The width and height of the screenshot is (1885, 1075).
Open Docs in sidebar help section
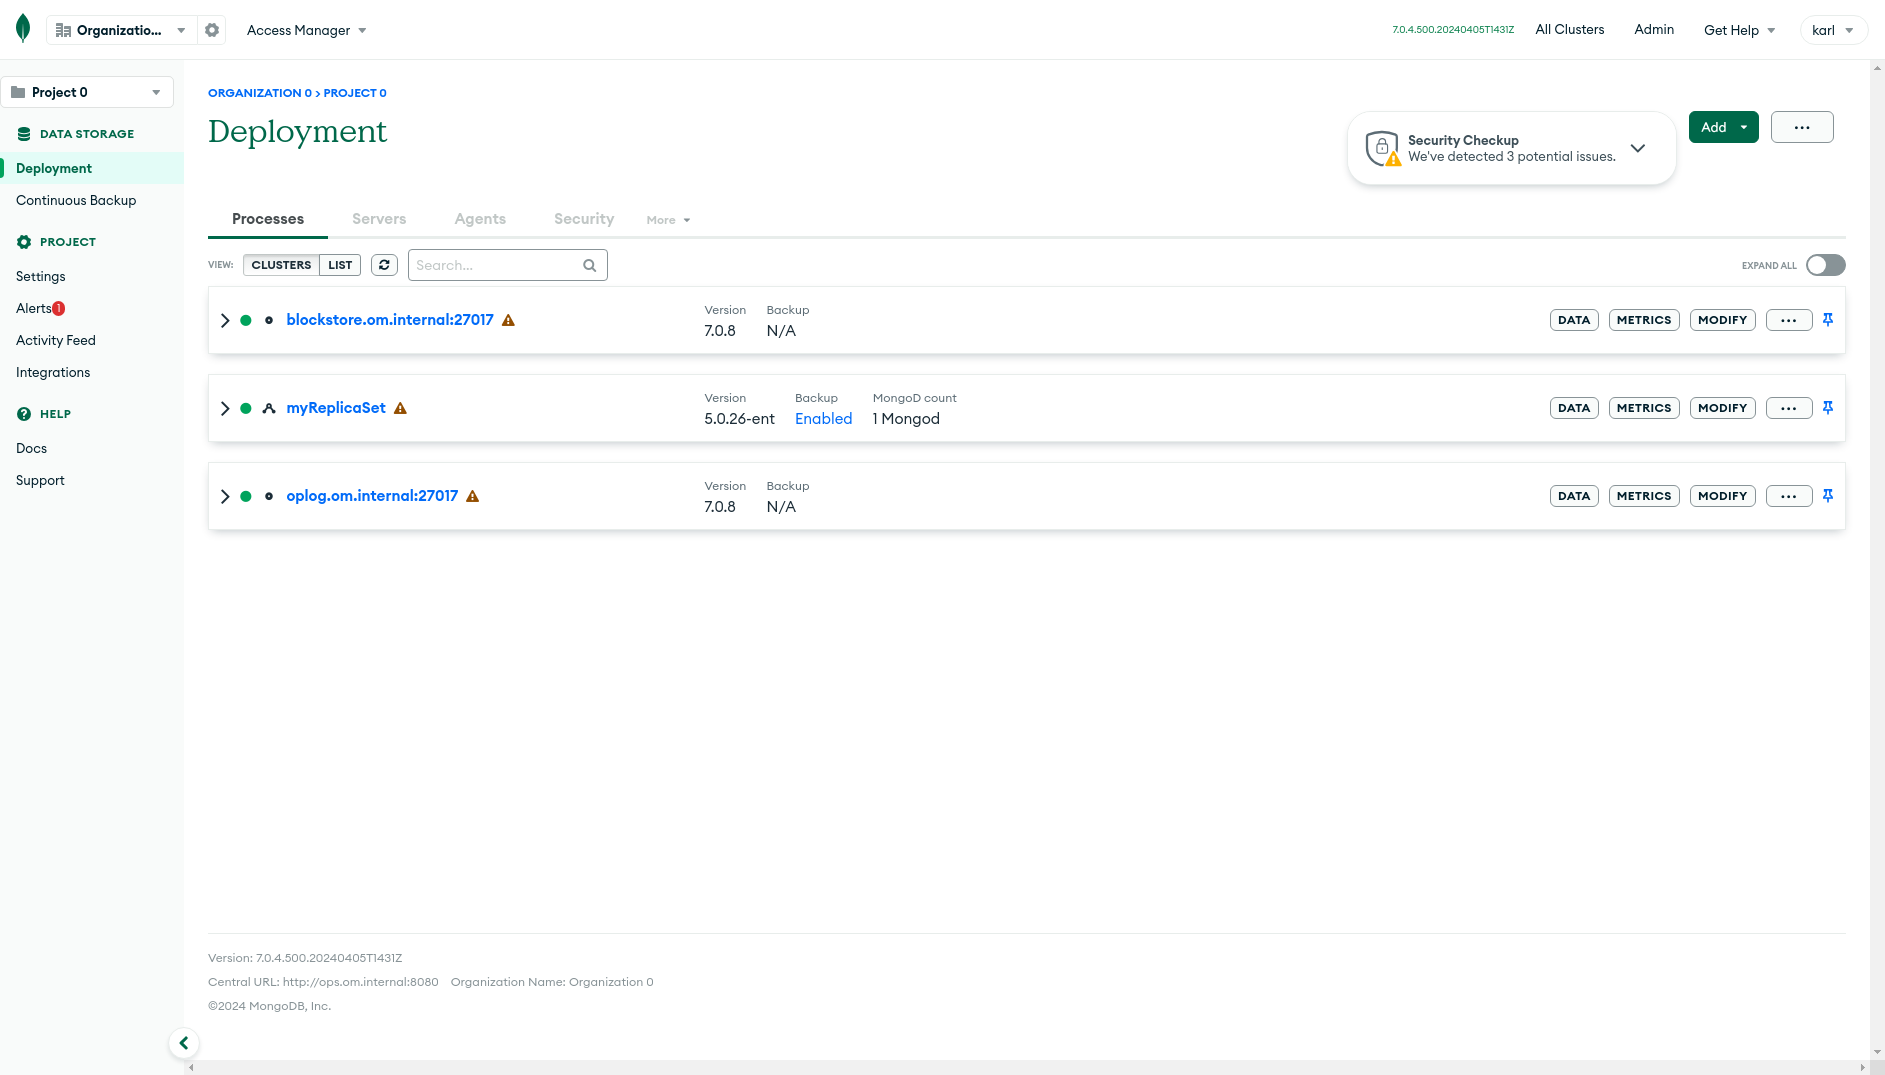click(32, 448)
